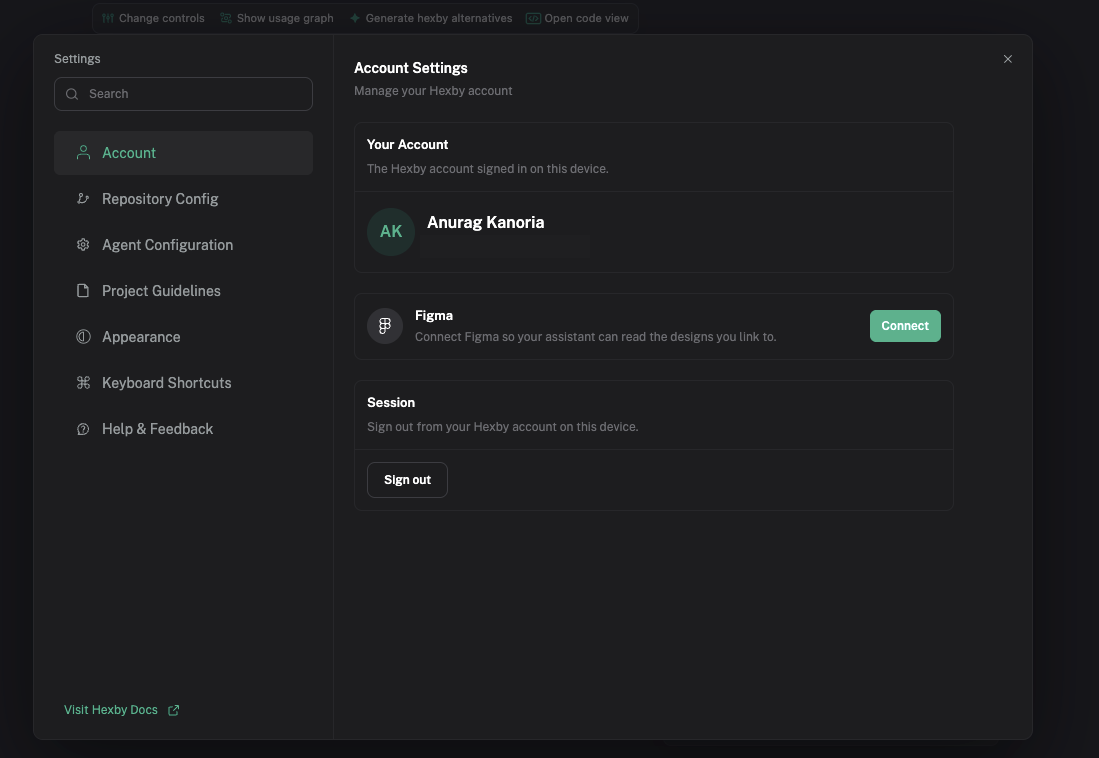The width and height of the screenshot is (1099, 758).
Task: Click 'The Hexby account signed in' description
Action: (488, 169)
